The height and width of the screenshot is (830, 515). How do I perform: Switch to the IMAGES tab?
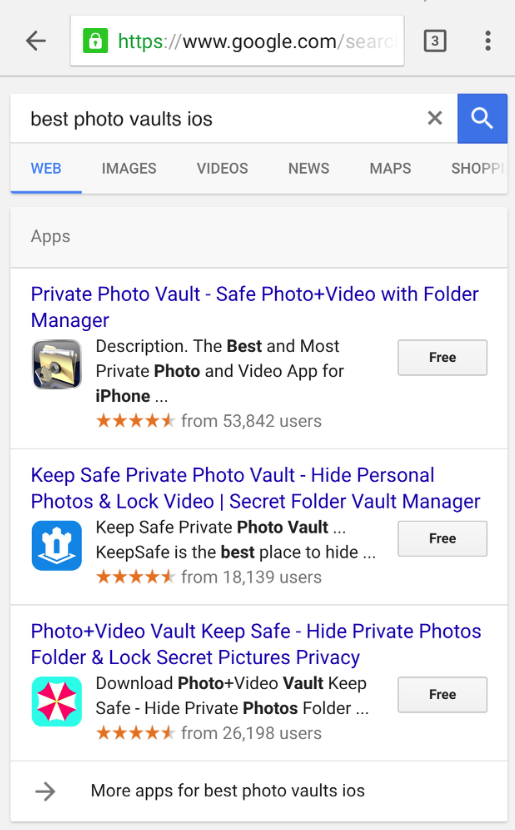pos(129,168)
